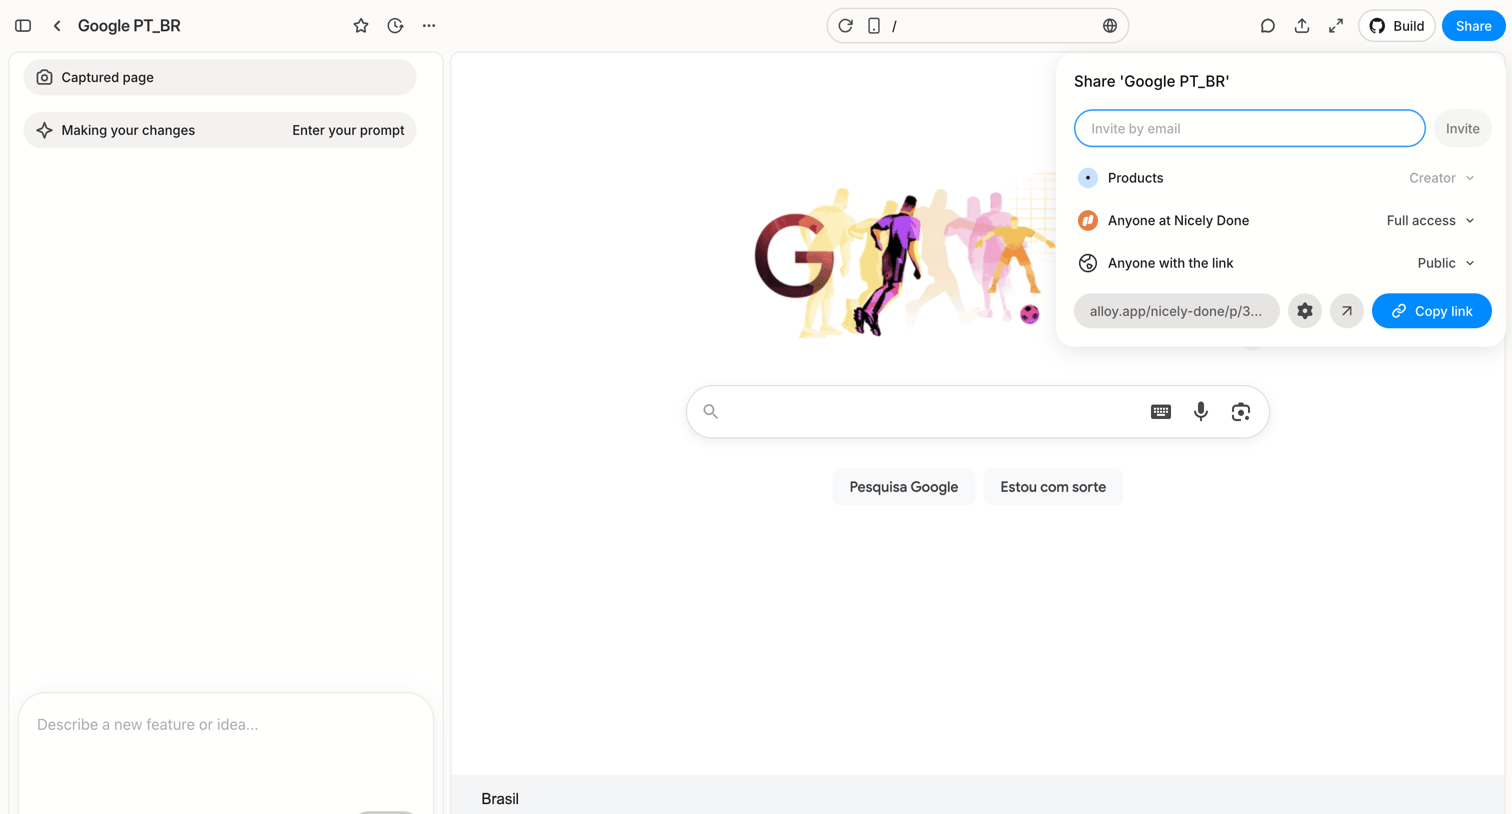The image size is (1512, 814).
Task: Click the blue Share button
Action: (x=1473, y=26)
